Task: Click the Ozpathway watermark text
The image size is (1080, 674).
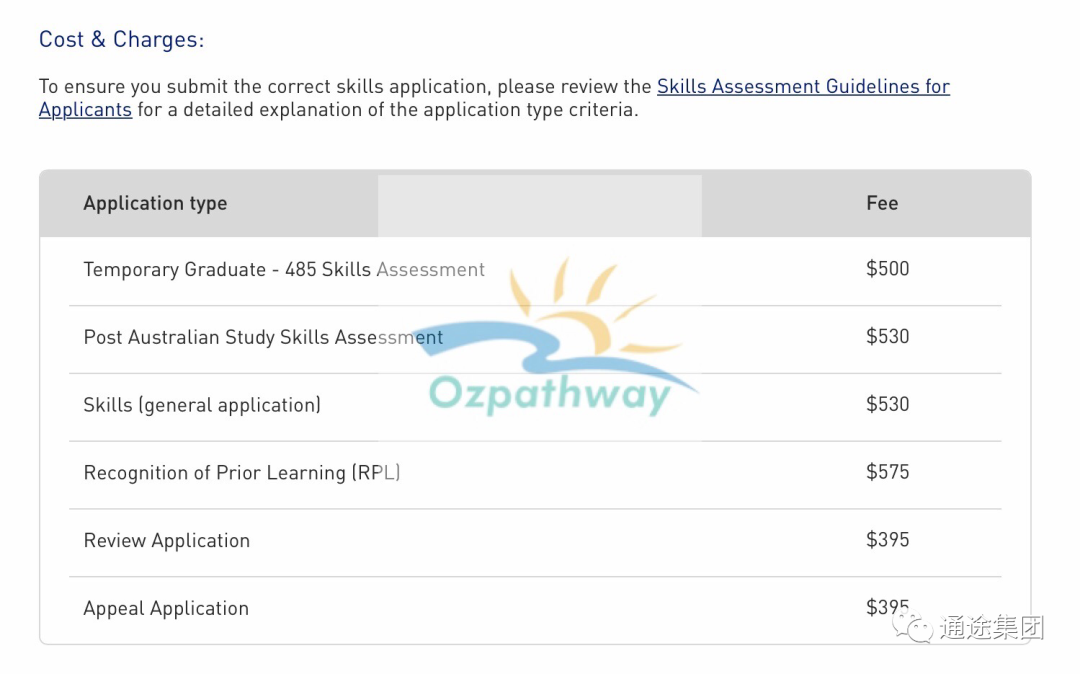Action: coord(549,394)
